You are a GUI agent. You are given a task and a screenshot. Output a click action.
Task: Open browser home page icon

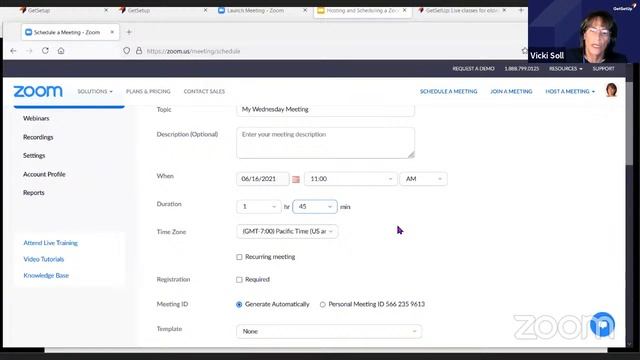point(61,51)
